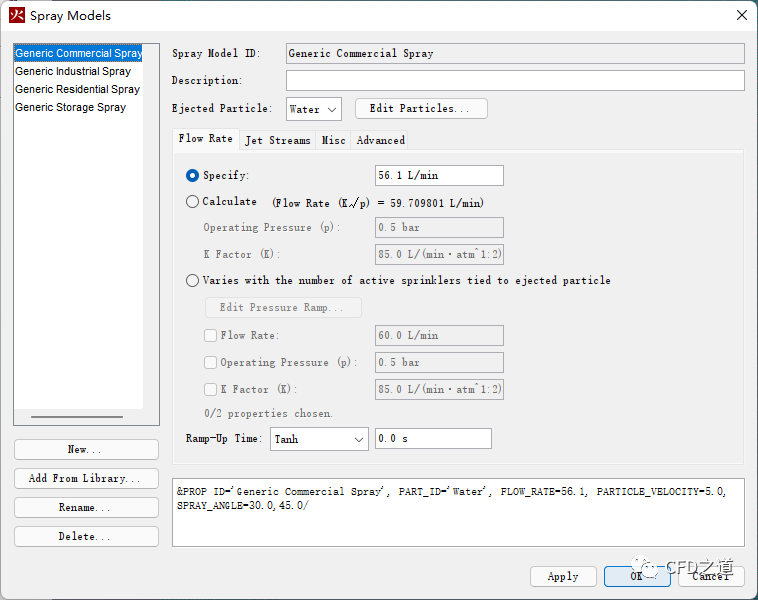Open the Ejected Particle Water dropdown
Screen dimensions: 758x600
(x=313, y=109)
